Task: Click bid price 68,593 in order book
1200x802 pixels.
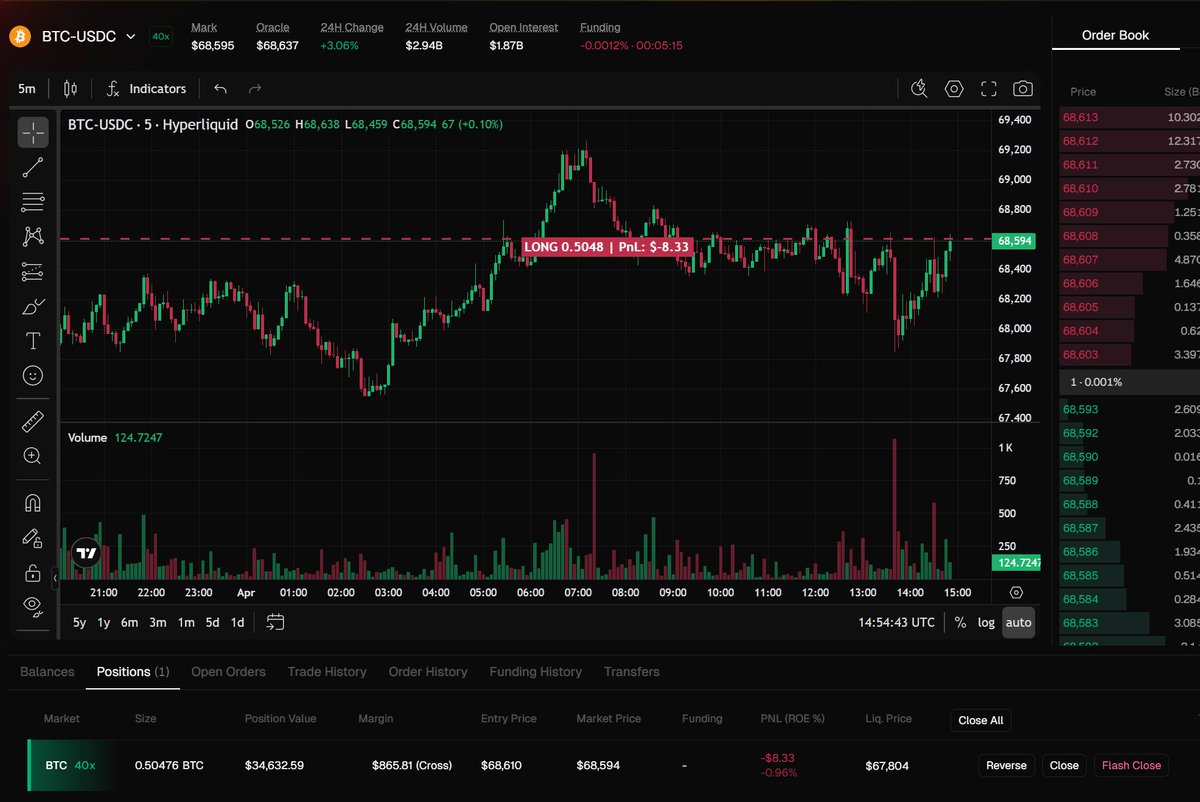Action: click(1080, 409)
